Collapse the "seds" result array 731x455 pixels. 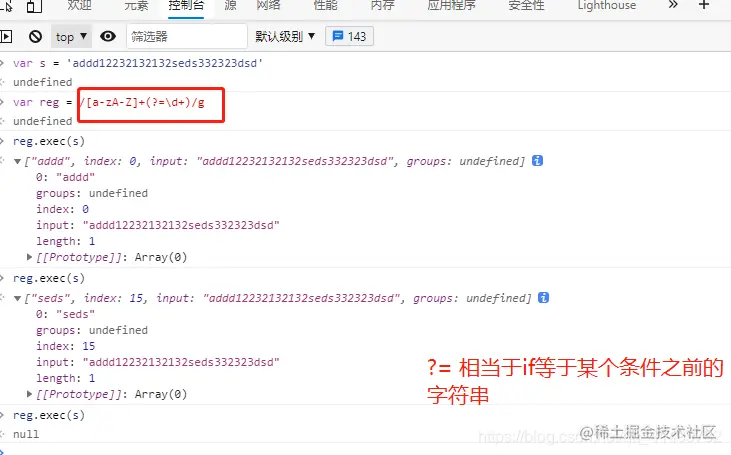pos(17,298)
